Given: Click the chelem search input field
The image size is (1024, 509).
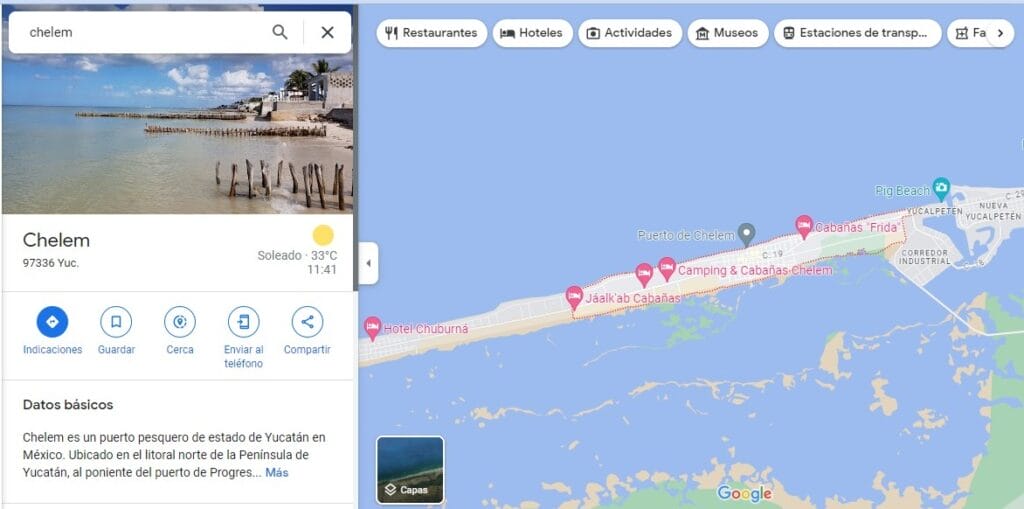Looking at the screenshot, I should (144, 32).
